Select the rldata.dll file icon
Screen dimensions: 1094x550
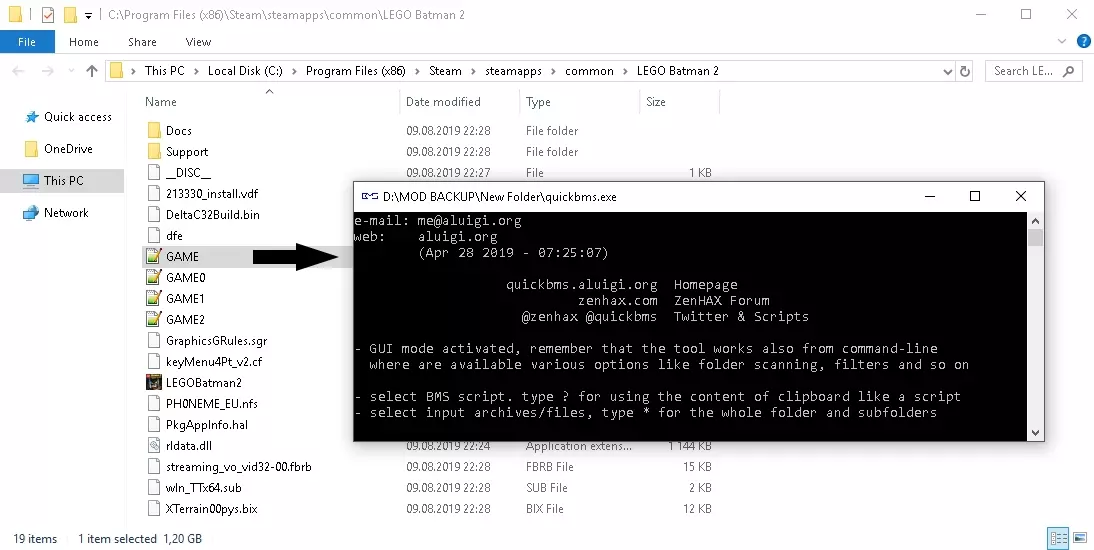coord(154,445)
